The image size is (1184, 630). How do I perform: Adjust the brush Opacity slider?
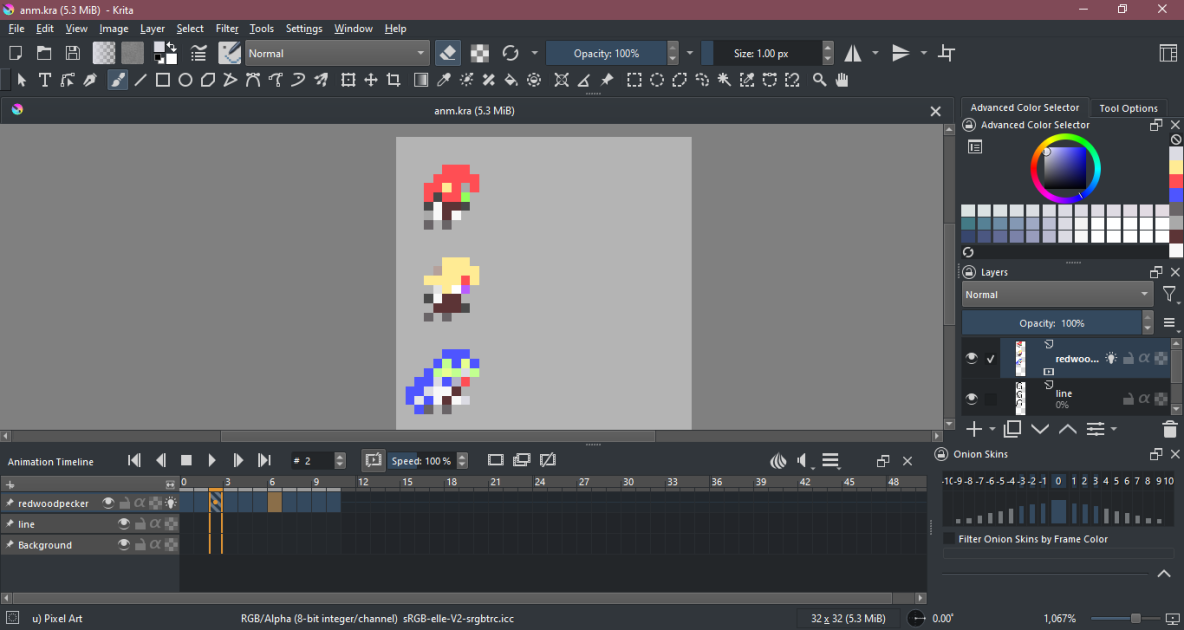606,53
